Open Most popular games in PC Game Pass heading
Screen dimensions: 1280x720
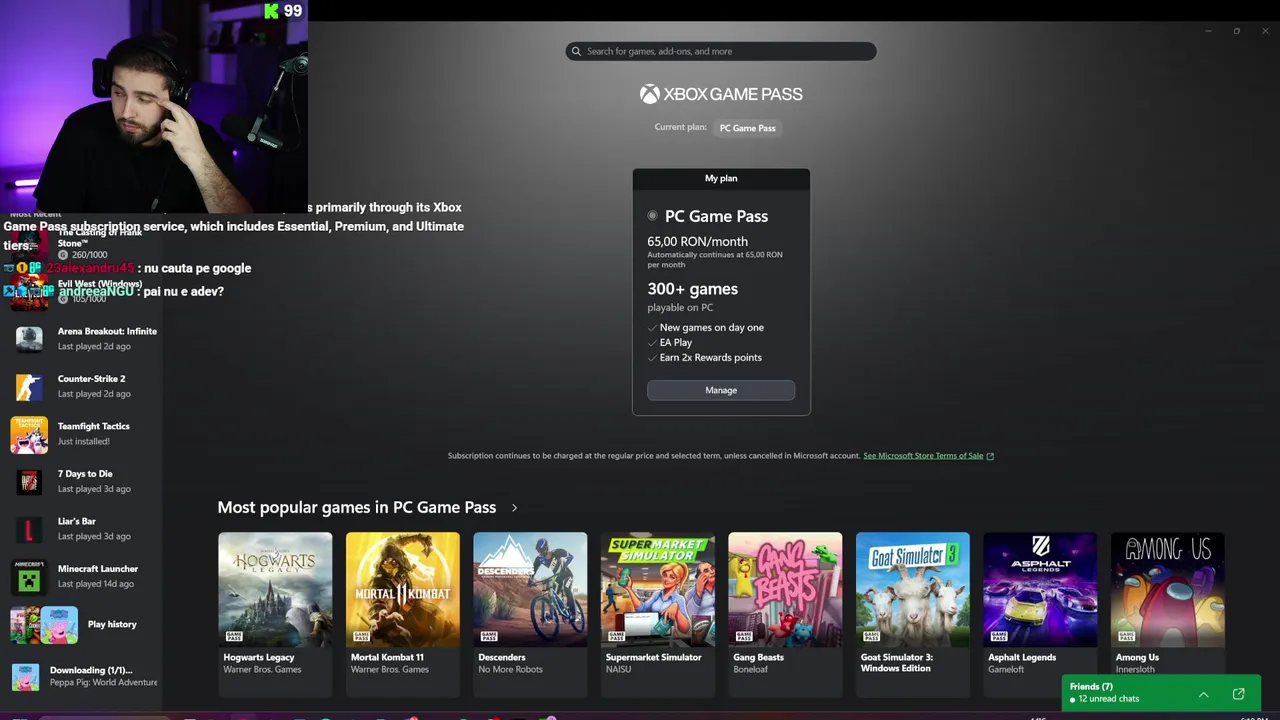357,507
